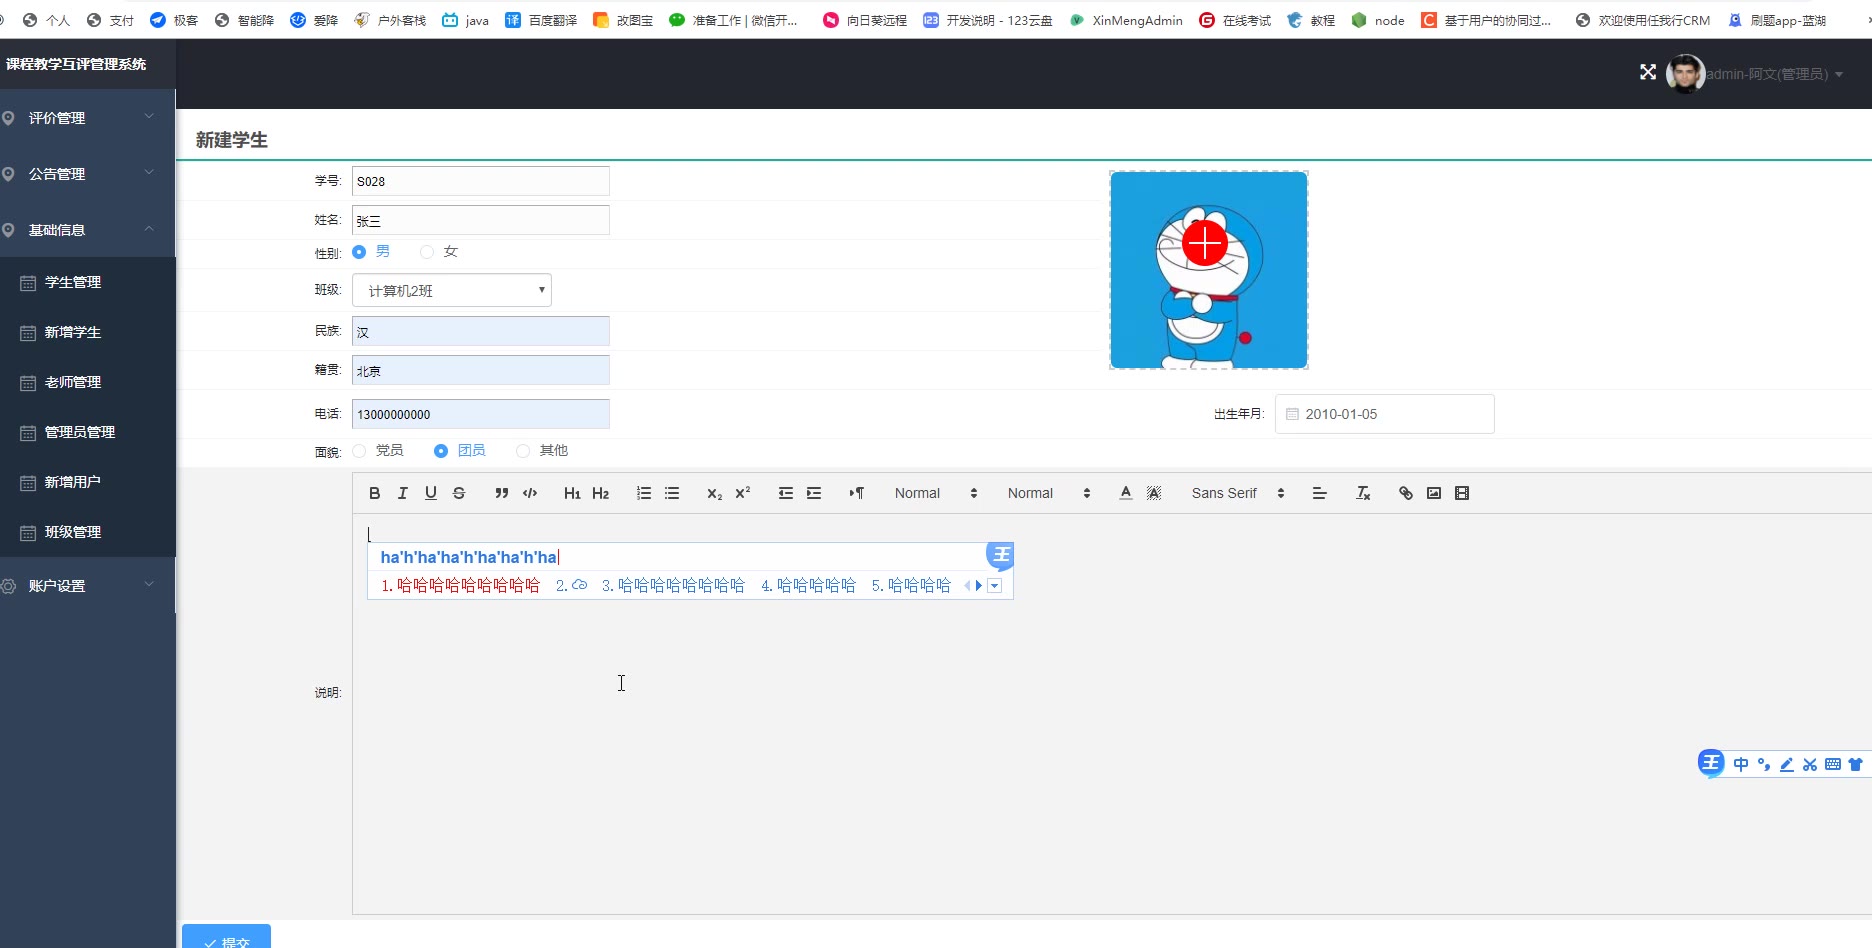This screenshot has height=948, width=1872.
Task: Select 团员 political status radio
Action: point(441,451)
